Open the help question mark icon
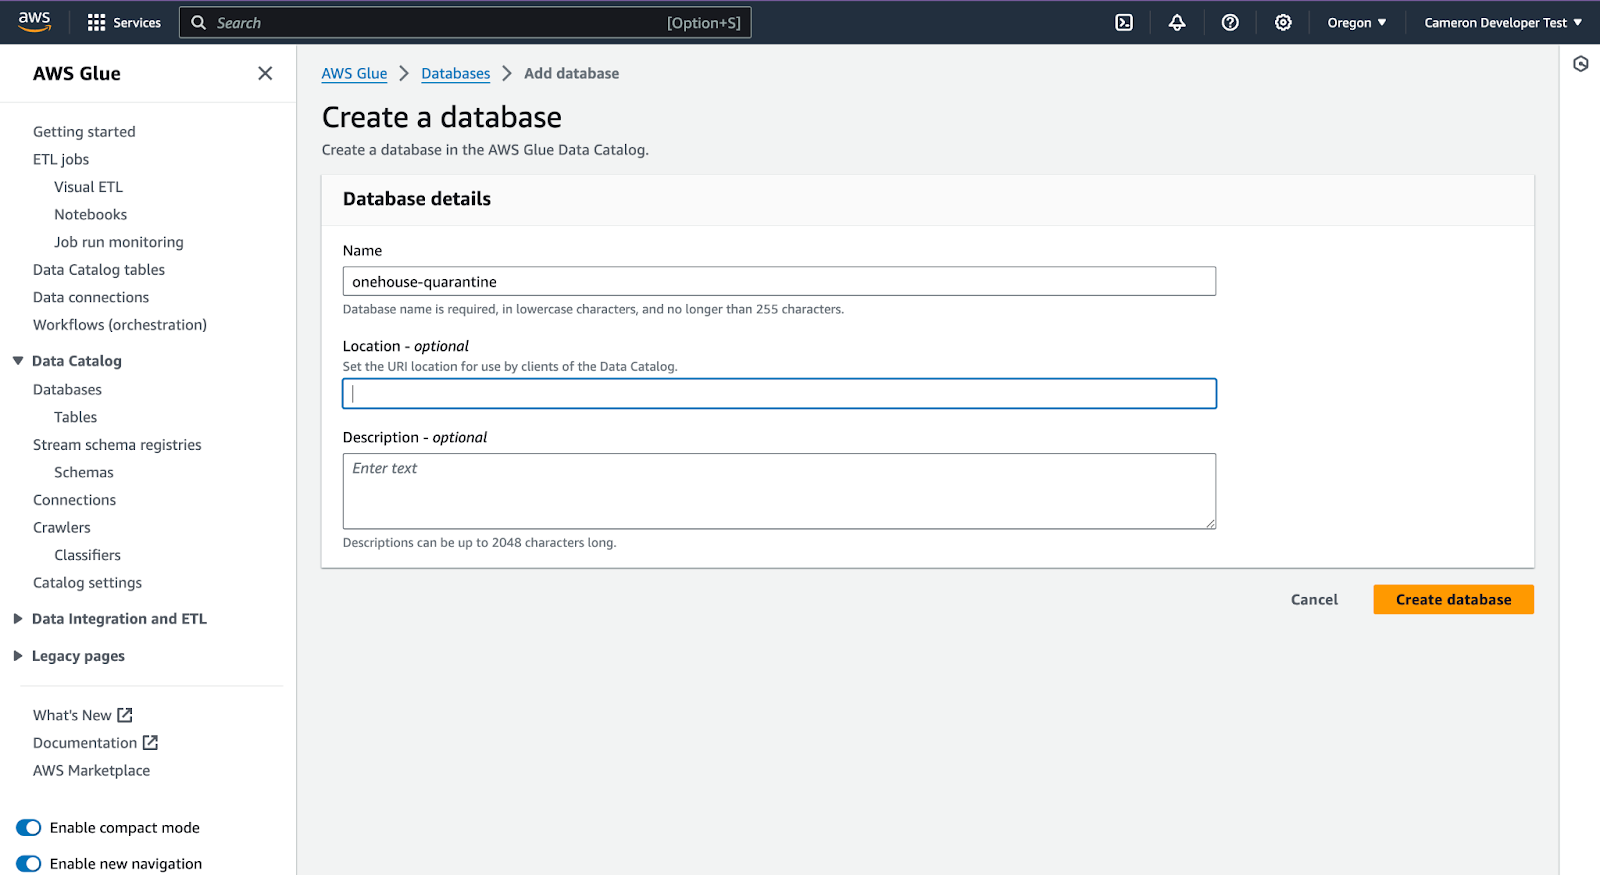Viewport: 1600px width, 875px height. (x=1230, y=22)
